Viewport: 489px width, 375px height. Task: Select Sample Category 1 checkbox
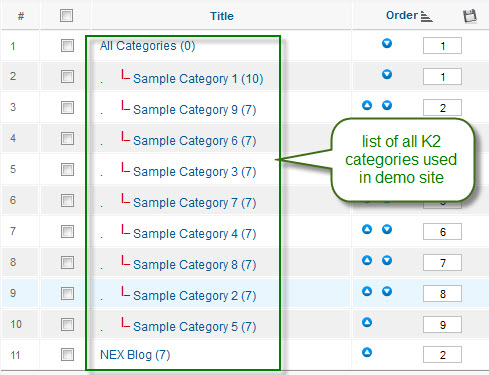(67, 76)
